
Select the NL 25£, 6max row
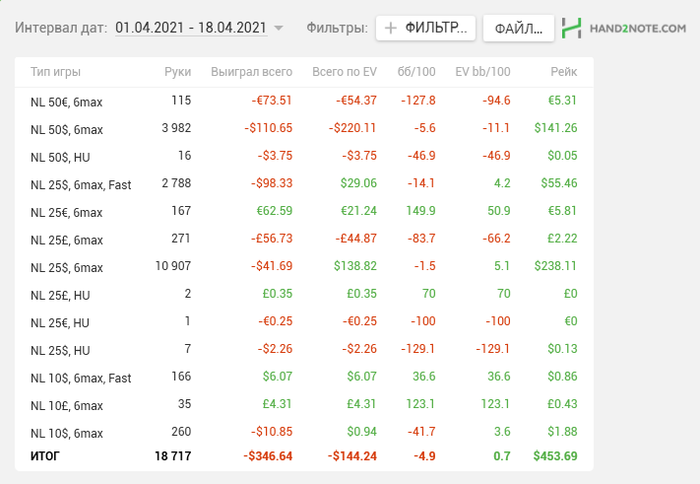304,240
